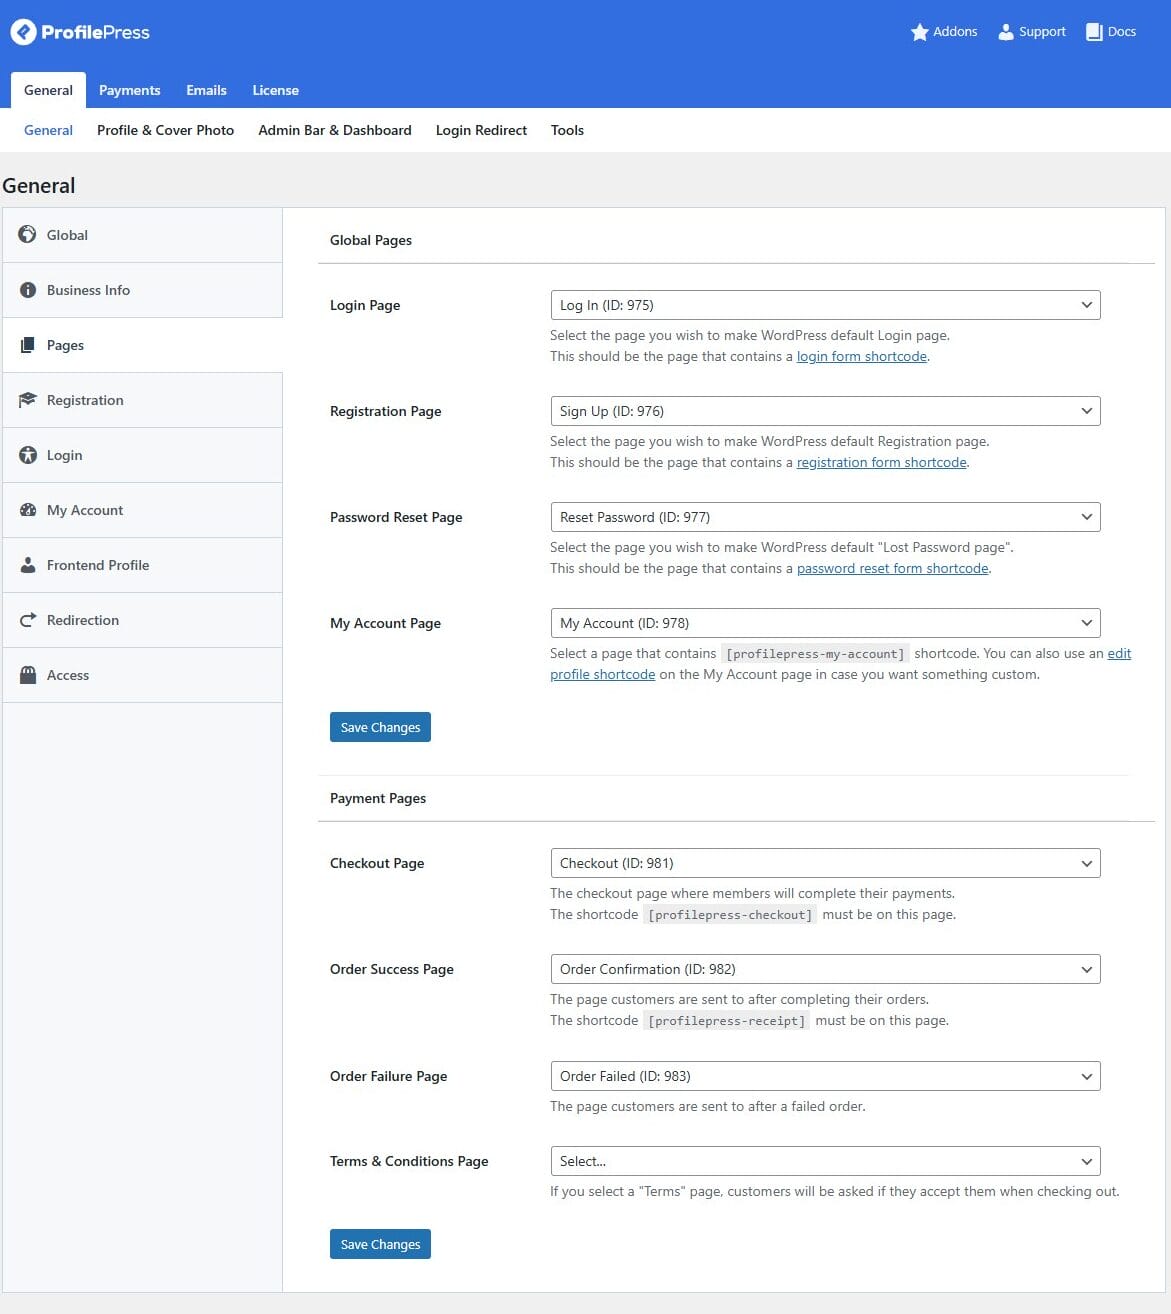Switch to the Emails tab
The image size is (1171, 1314).
206,90
